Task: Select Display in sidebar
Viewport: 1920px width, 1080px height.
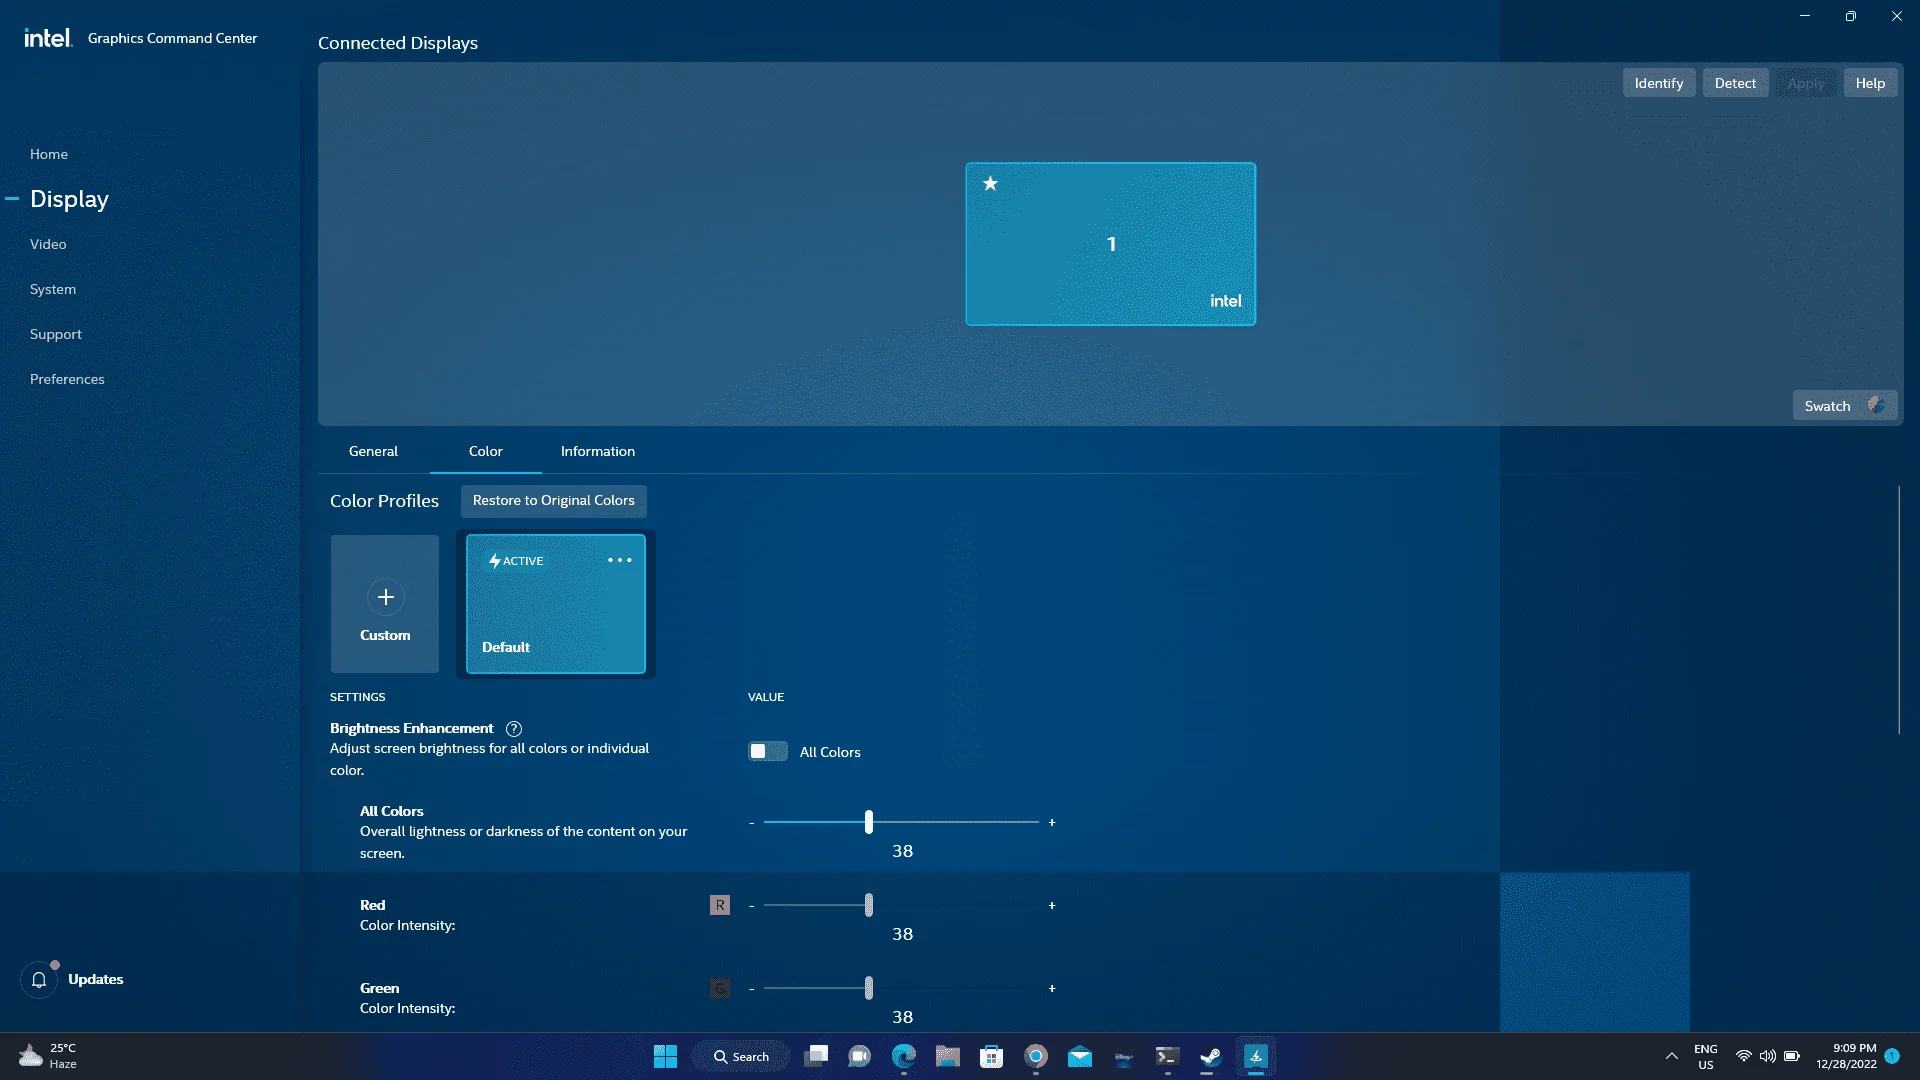Action: (69, 199)
